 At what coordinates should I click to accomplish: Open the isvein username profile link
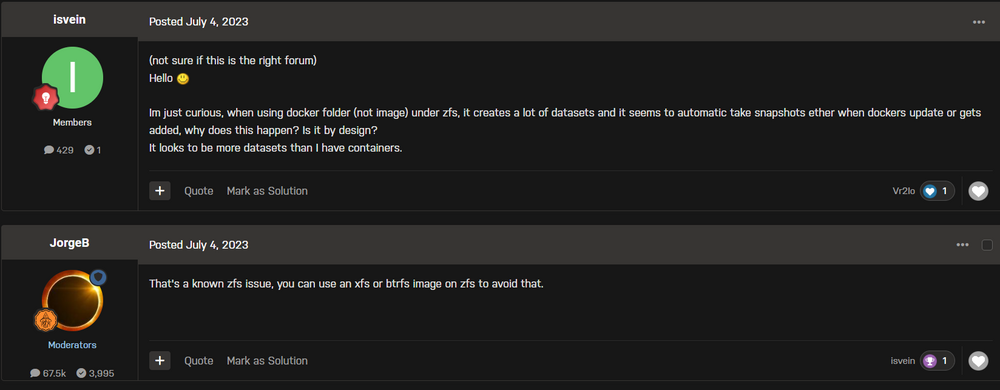(69, 20)
